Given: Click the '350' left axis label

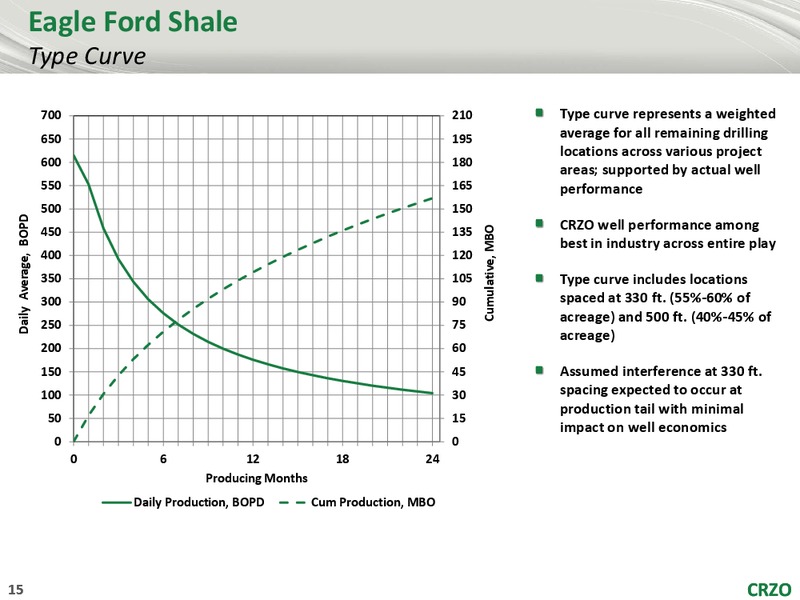Looking at the screenshot, I should tap(51, 278).
